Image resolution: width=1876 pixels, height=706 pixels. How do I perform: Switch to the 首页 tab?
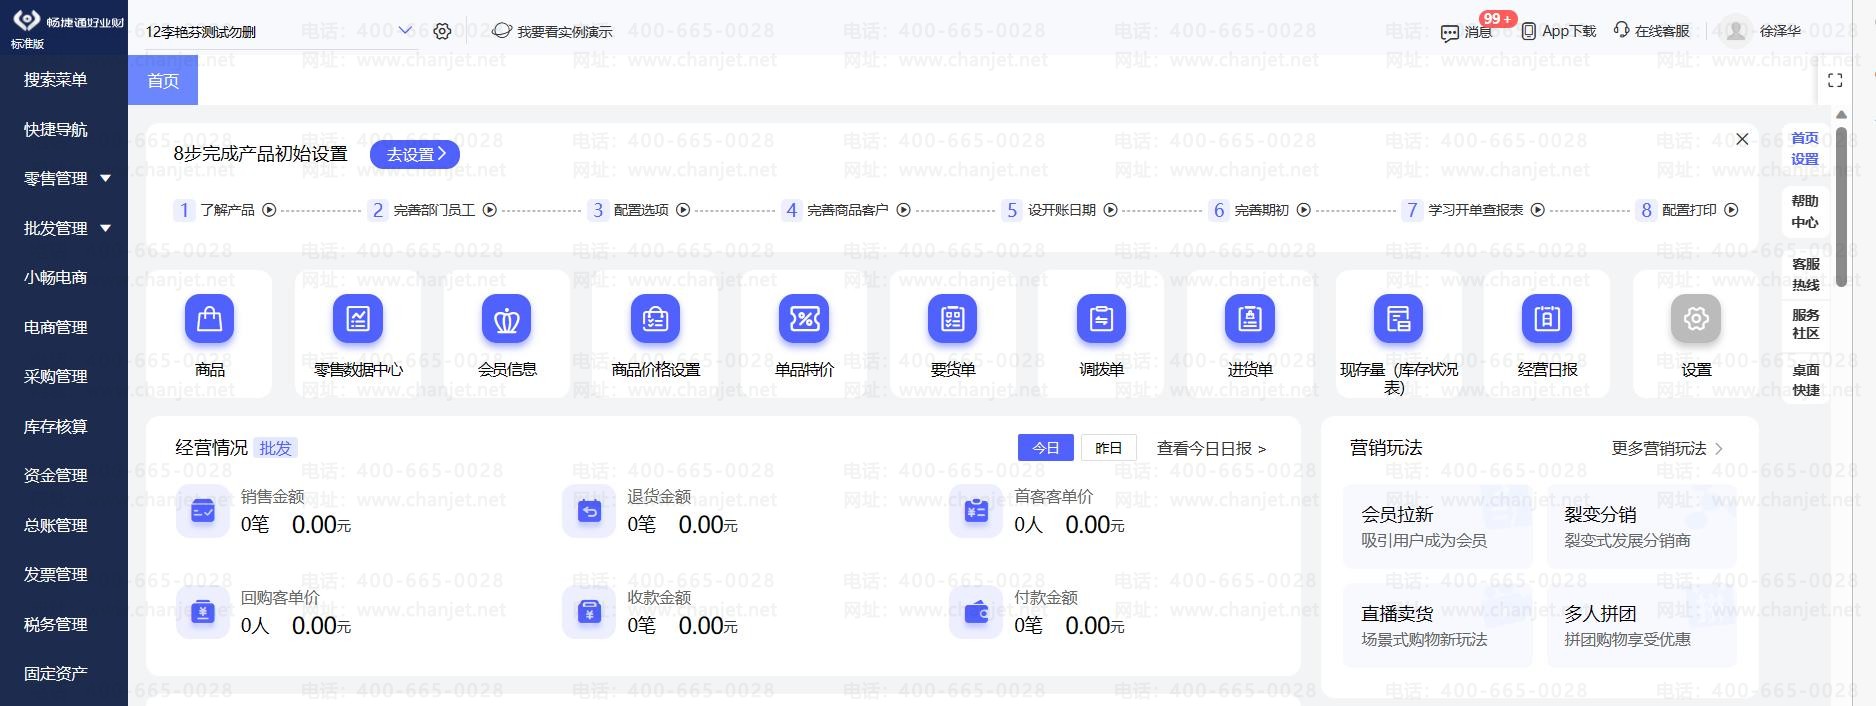[x=163, y=80]
